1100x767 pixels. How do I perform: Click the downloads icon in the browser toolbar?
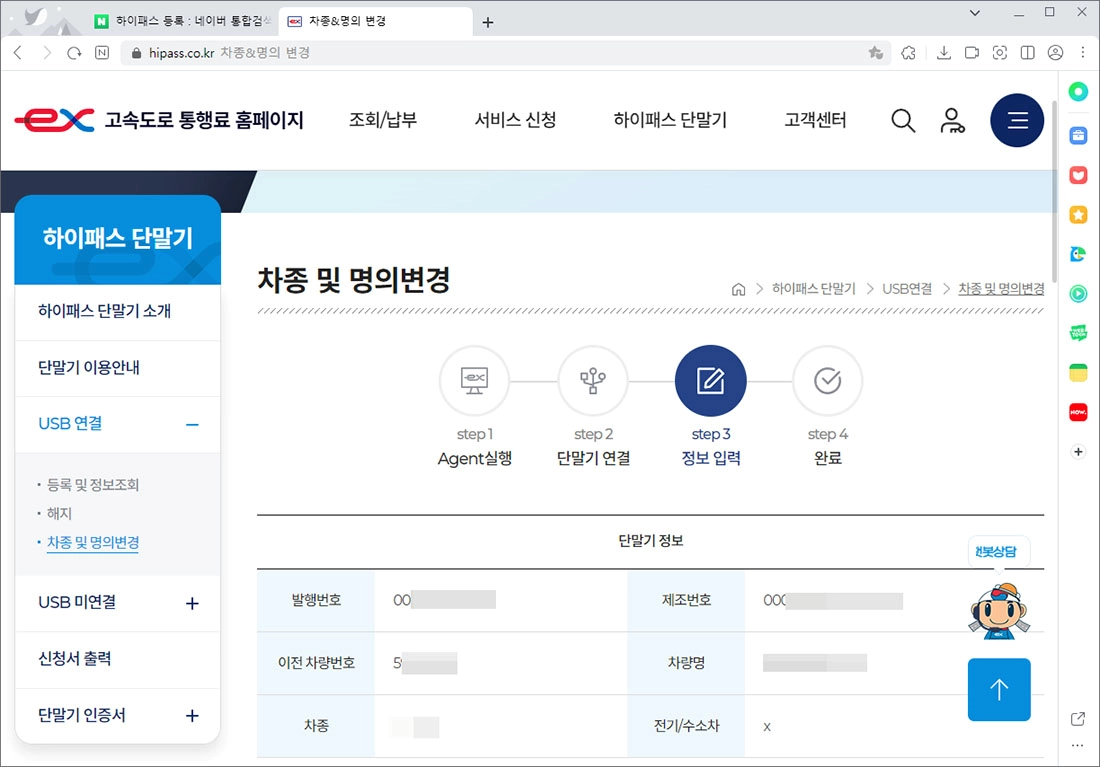(944, 53)
